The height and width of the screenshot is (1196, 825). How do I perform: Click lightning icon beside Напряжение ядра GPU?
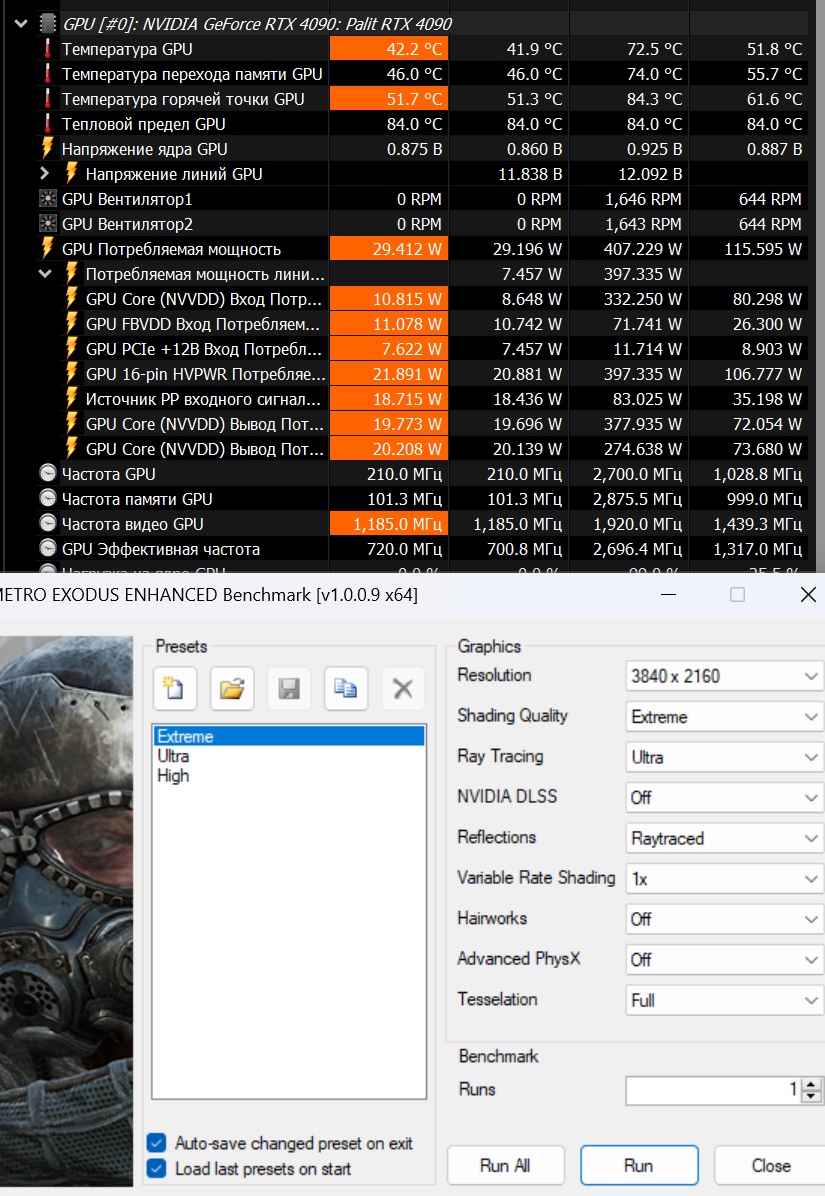point(47,149)
